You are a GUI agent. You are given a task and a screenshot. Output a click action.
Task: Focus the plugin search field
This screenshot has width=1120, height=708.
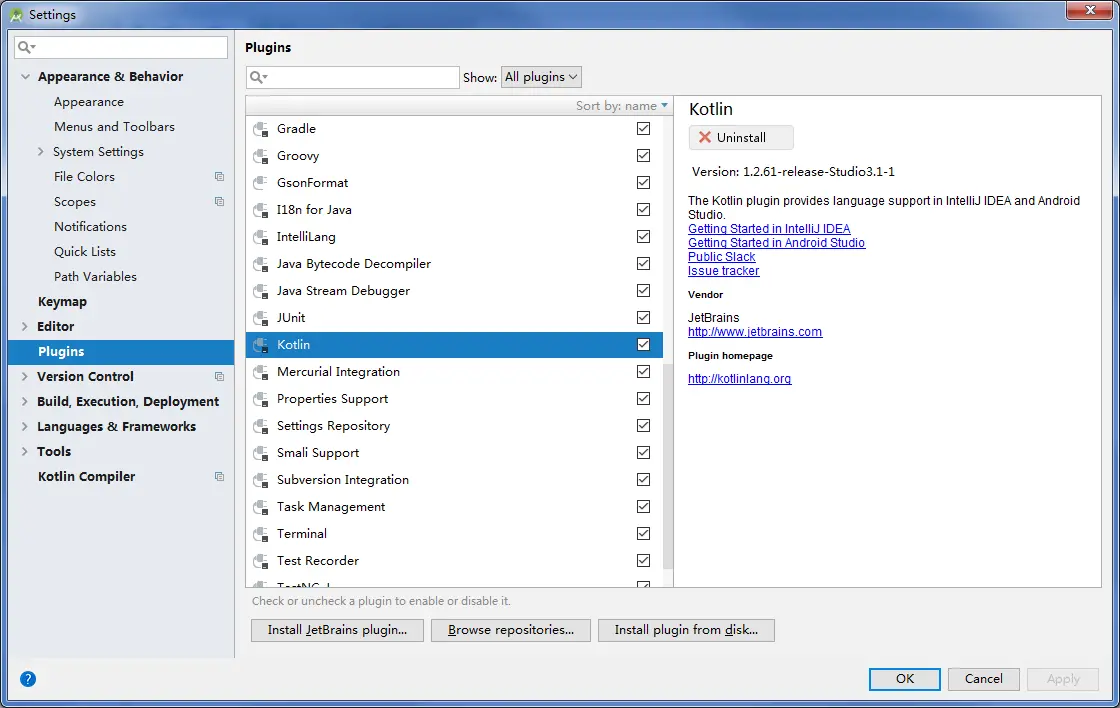(352, 77)
